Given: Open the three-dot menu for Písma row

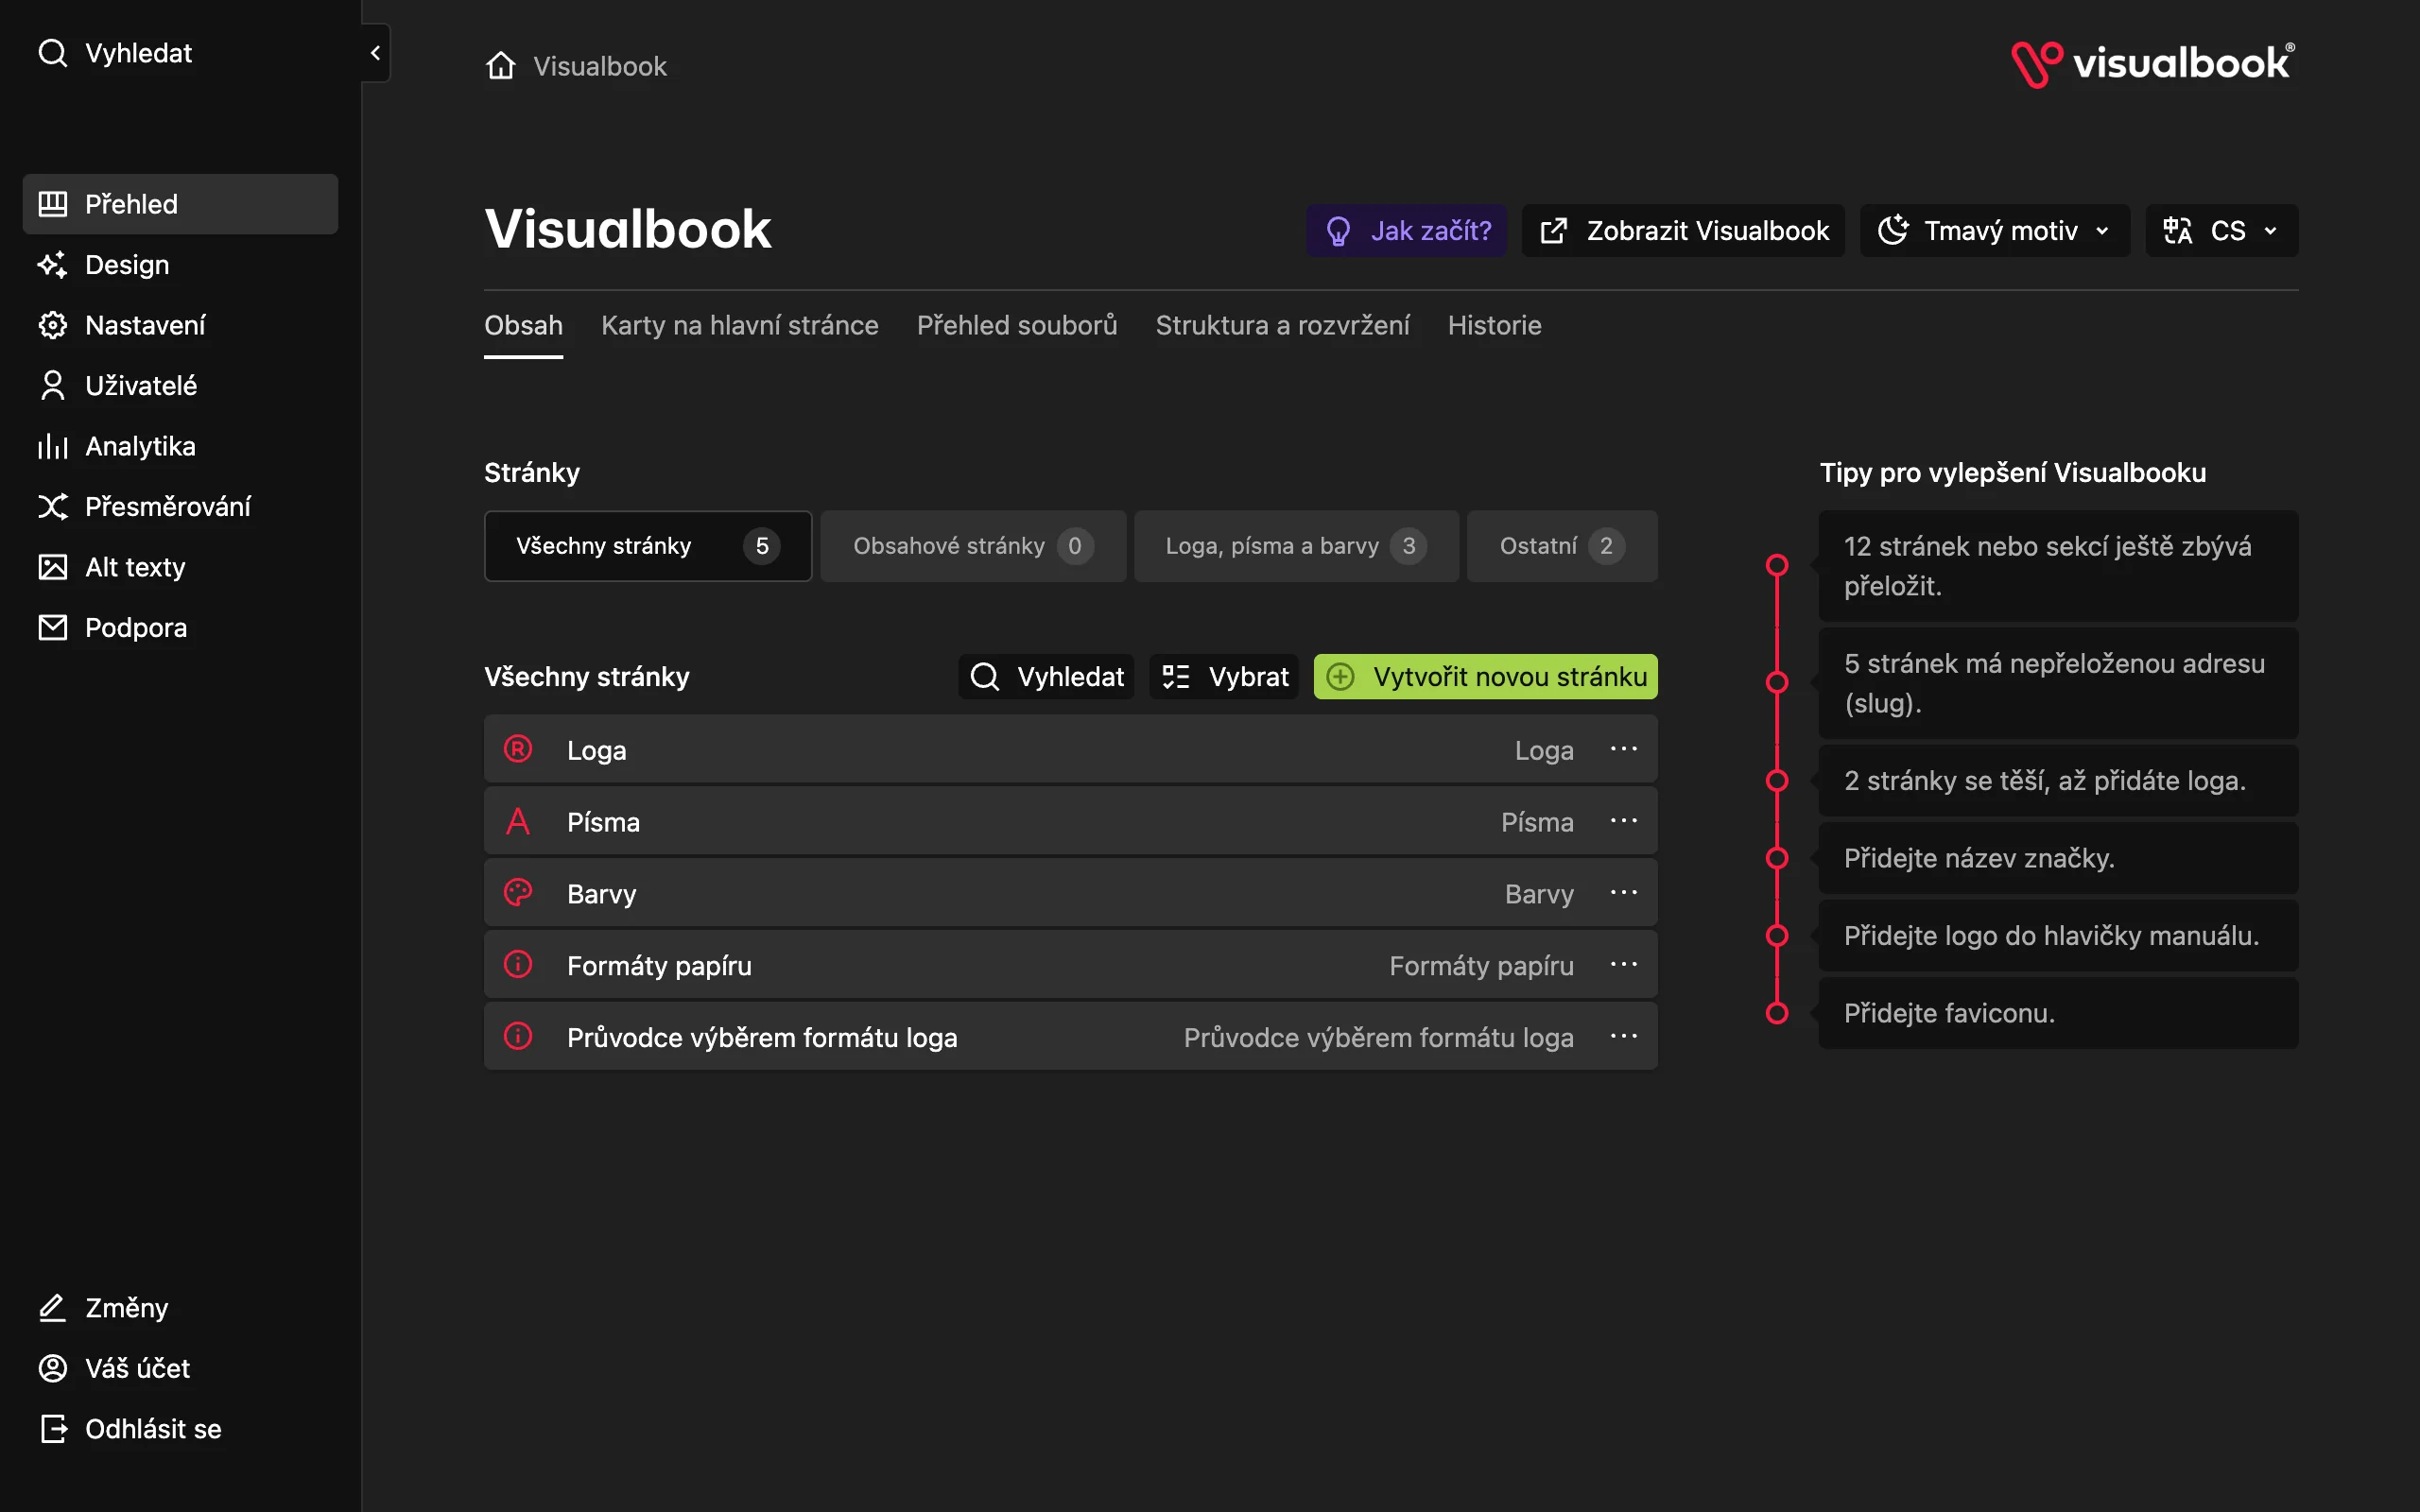Looking at the screenshot, I should point(1624,821).
